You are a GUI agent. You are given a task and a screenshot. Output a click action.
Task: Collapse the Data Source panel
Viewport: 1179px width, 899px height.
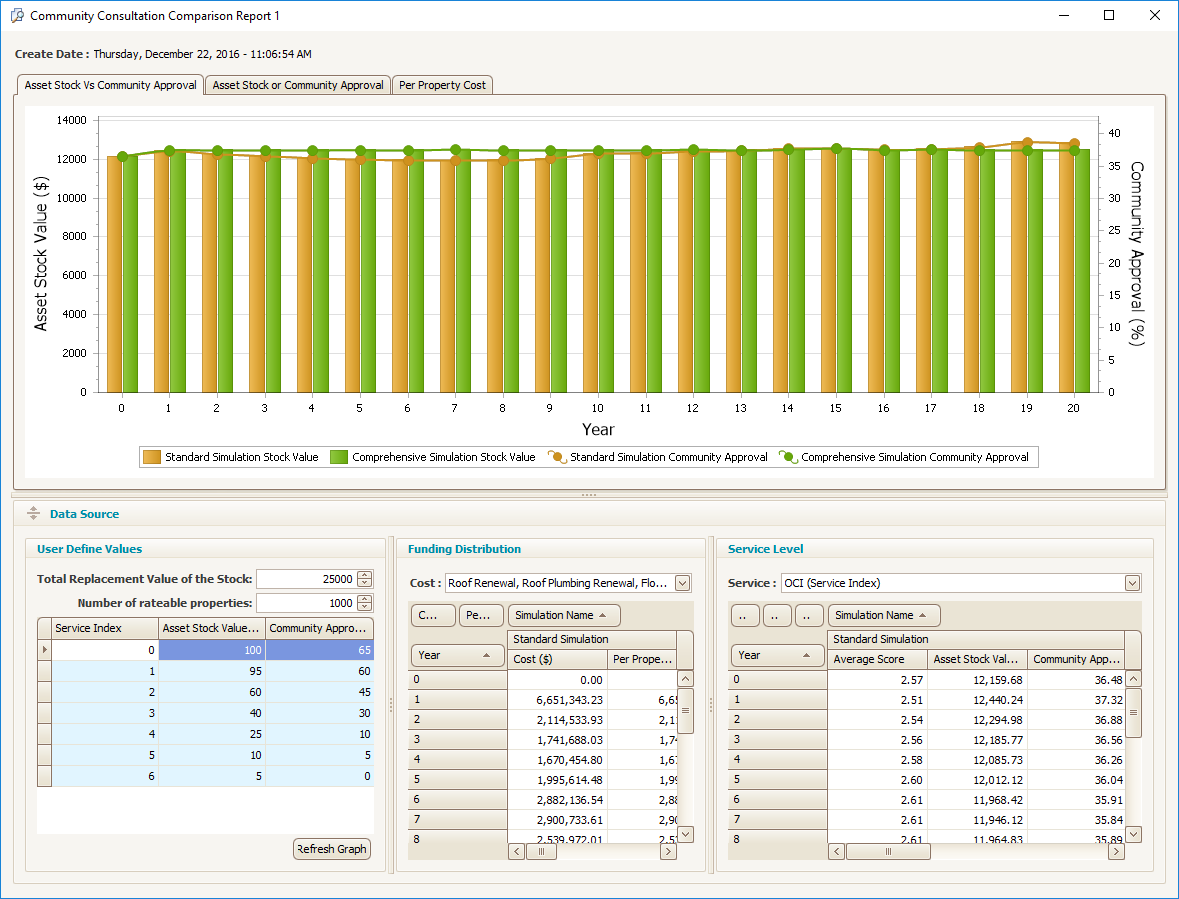tap(33, 514)
